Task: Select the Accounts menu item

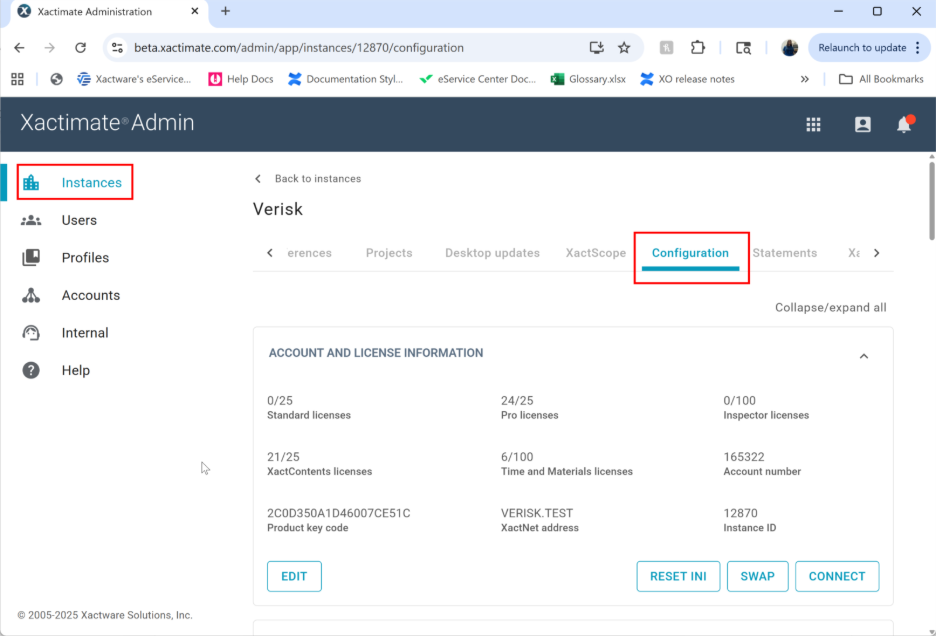Action: [x=91, y=295]
